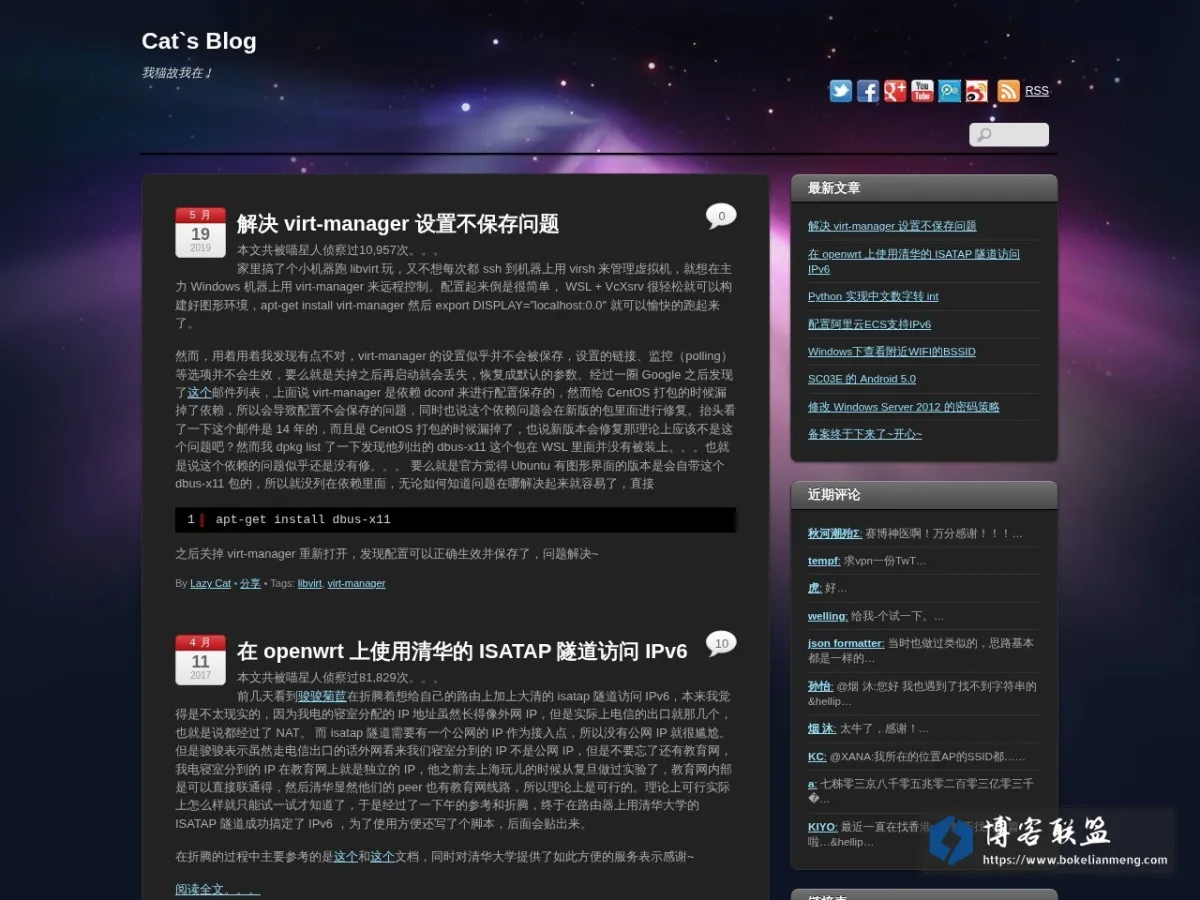
Task: Click the 近期评论 widget header
Action: click(924, 495)
